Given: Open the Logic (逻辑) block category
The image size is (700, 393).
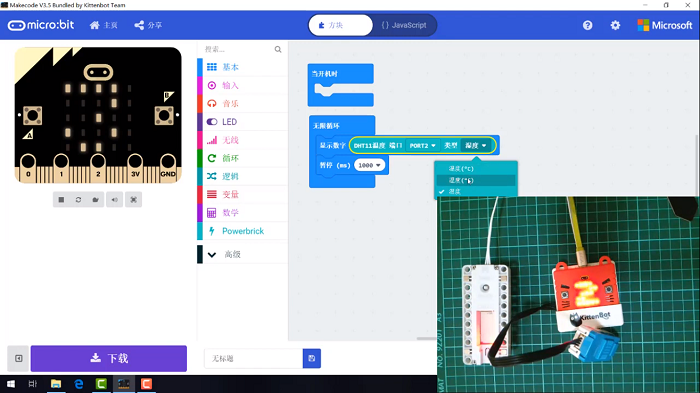Looking at the screenshot, I should coord(242,176).
